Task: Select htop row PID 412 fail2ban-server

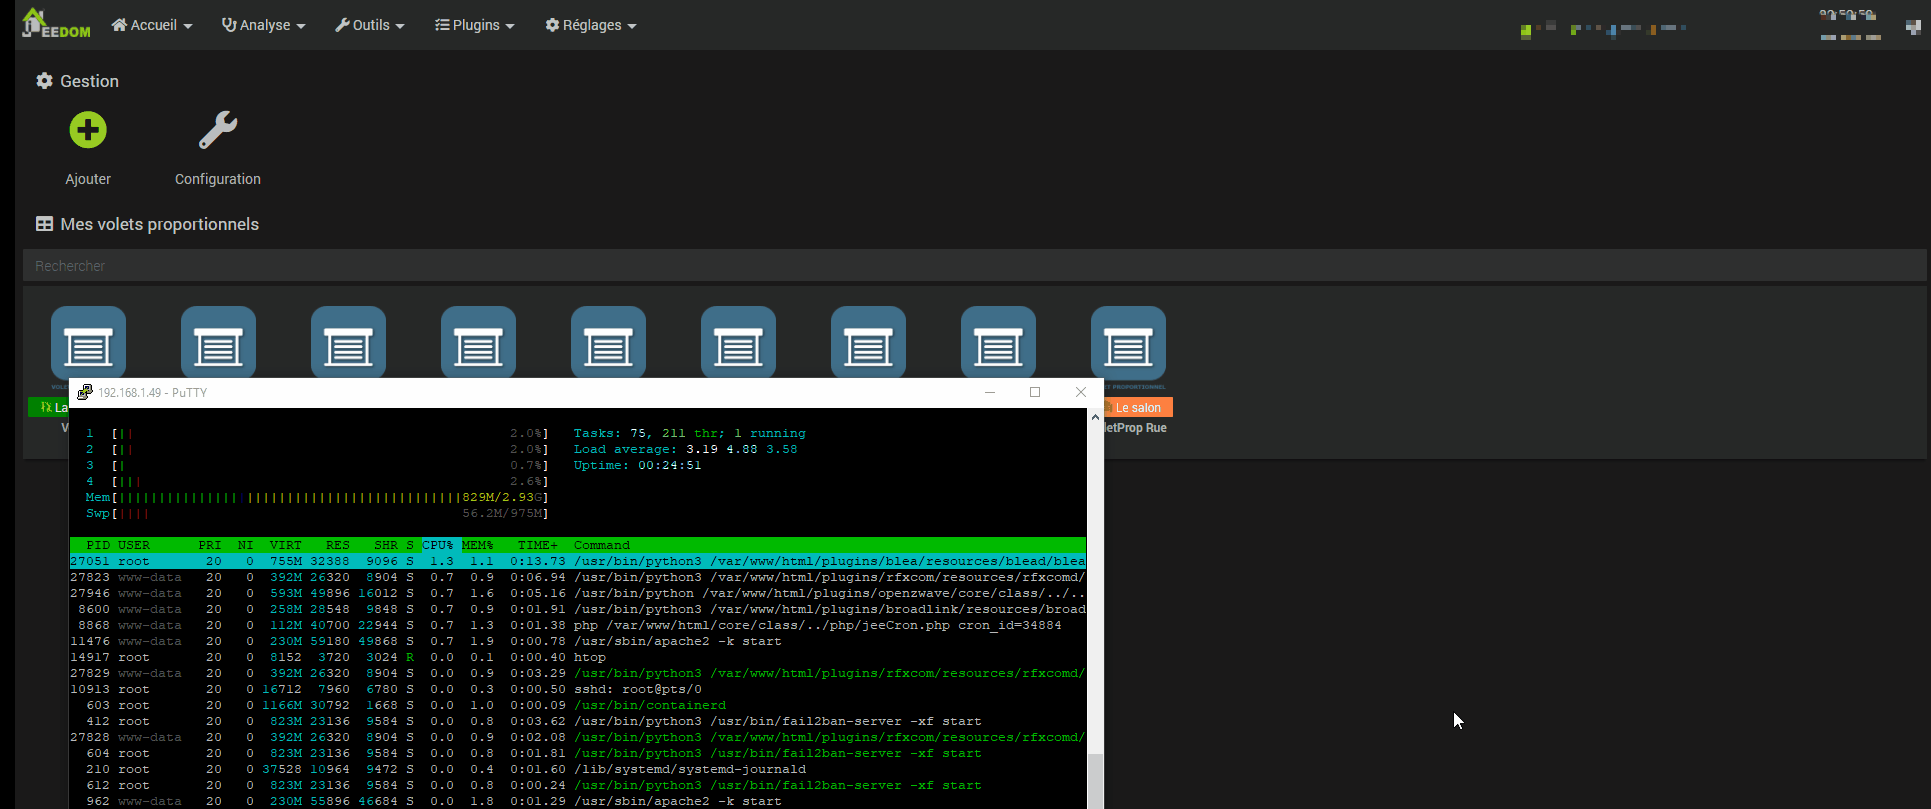Action: [578, 721]
